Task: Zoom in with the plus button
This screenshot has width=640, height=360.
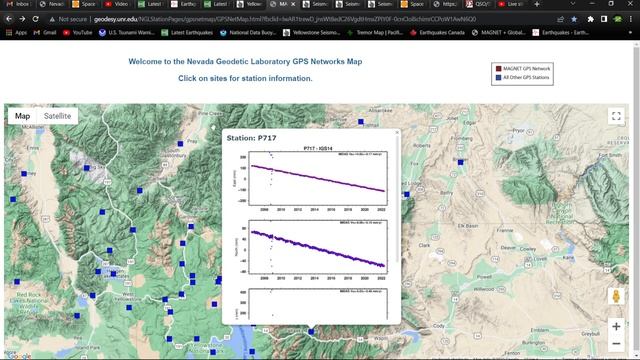Action: click(616, 326)
